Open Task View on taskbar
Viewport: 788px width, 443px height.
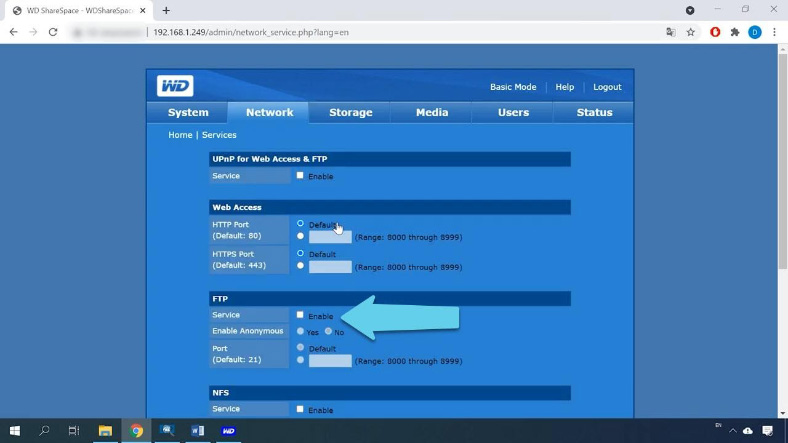coord(74,430)
